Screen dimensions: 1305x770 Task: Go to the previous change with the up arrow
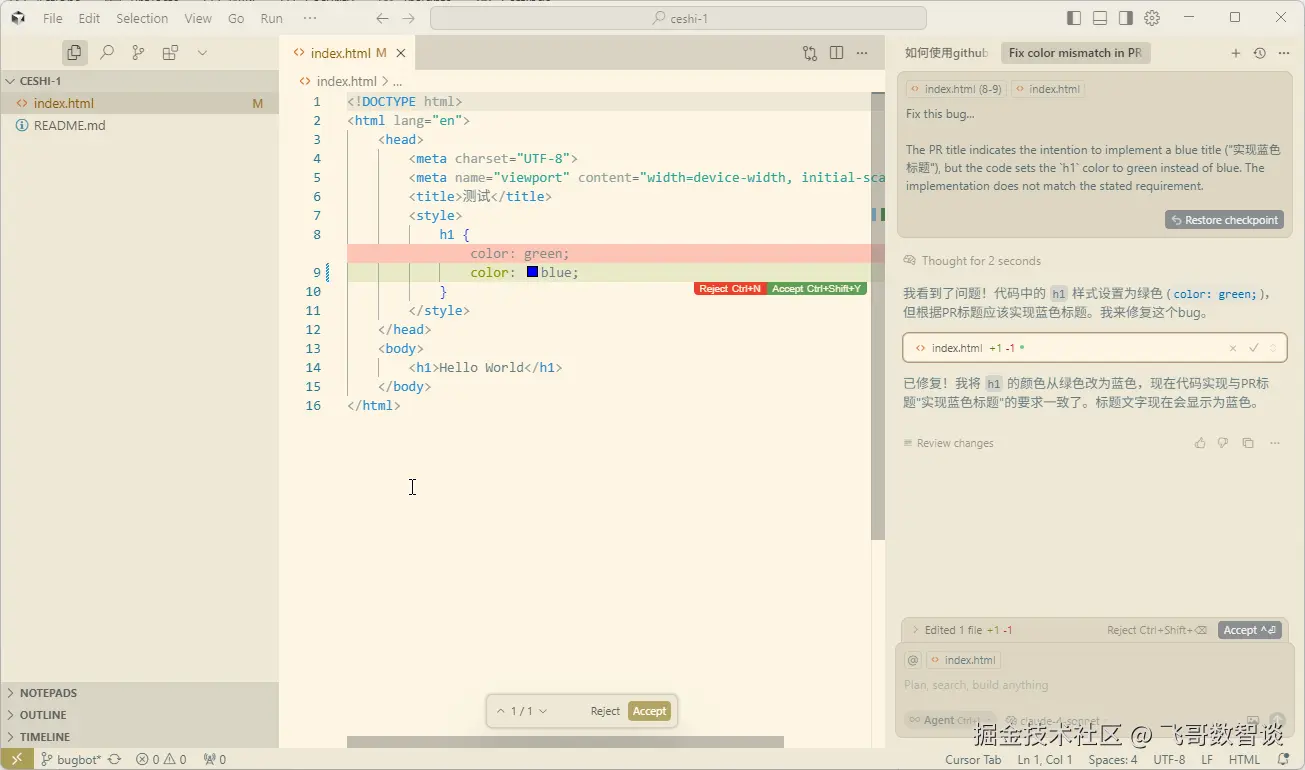501,711
